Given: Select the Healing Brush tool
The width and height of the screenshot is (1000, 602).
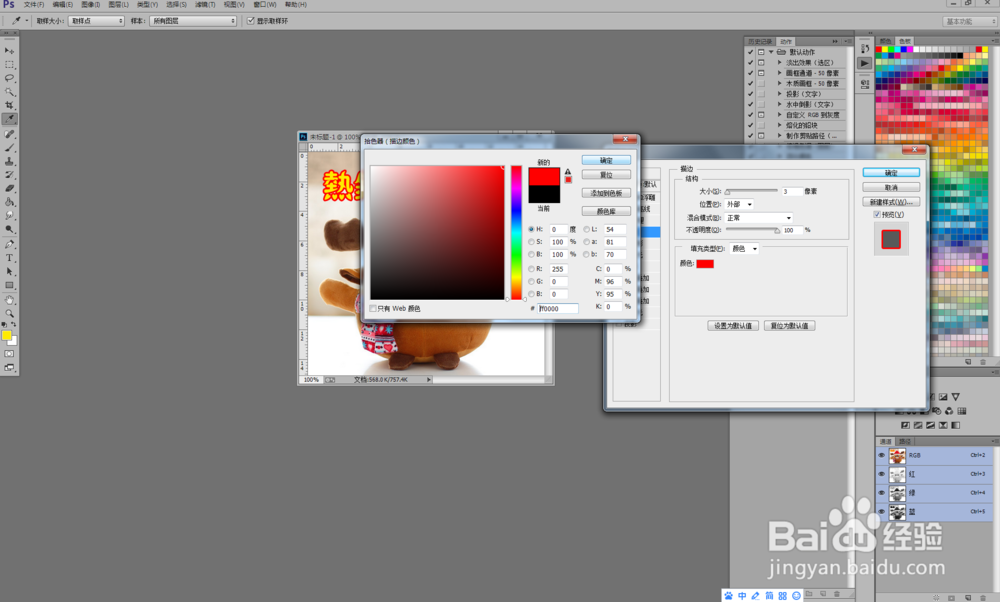Looking at the screenshot, I should [10, 134].
